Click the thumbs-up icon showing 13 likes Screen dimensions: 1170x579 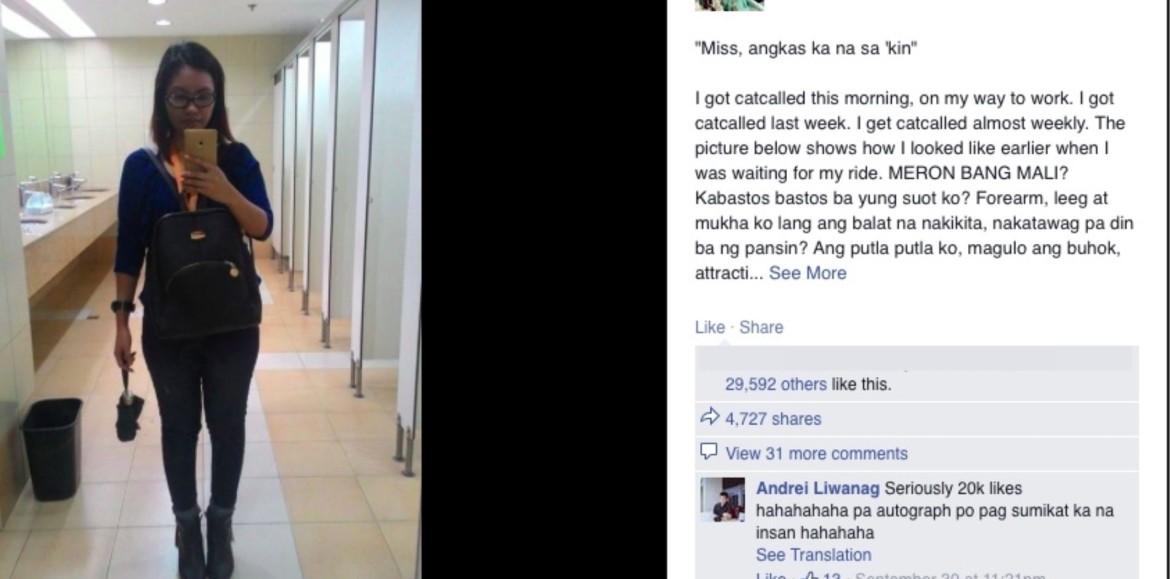811,576
